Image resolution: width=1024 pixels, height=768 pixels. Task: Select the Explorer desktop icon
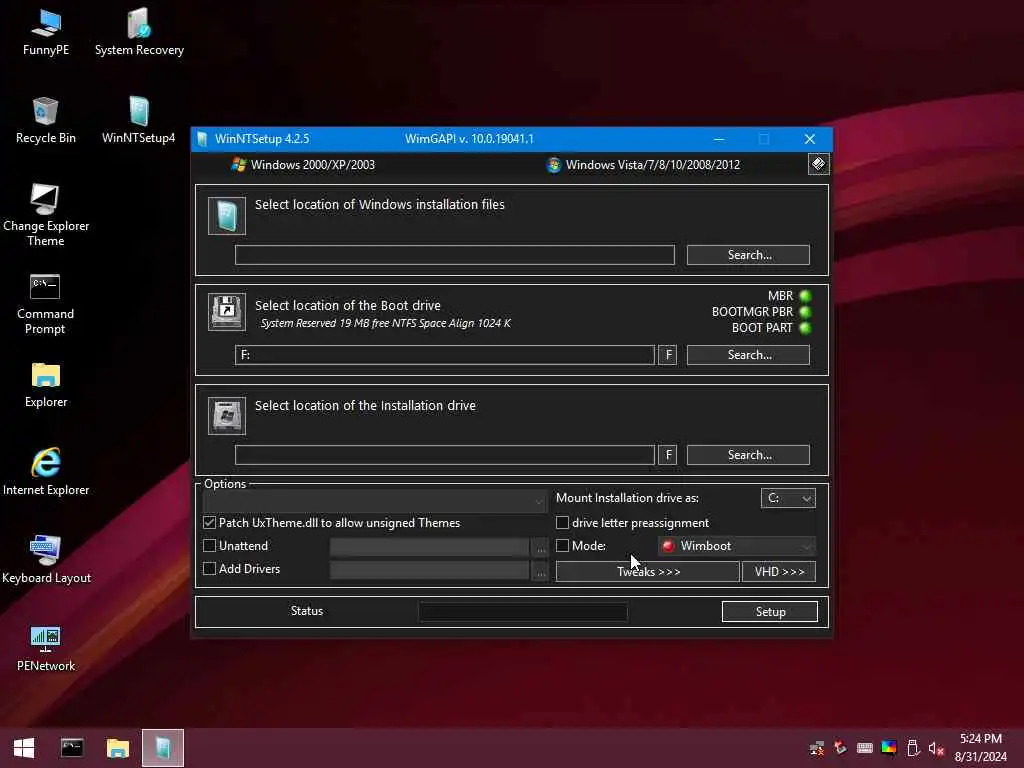46,385
